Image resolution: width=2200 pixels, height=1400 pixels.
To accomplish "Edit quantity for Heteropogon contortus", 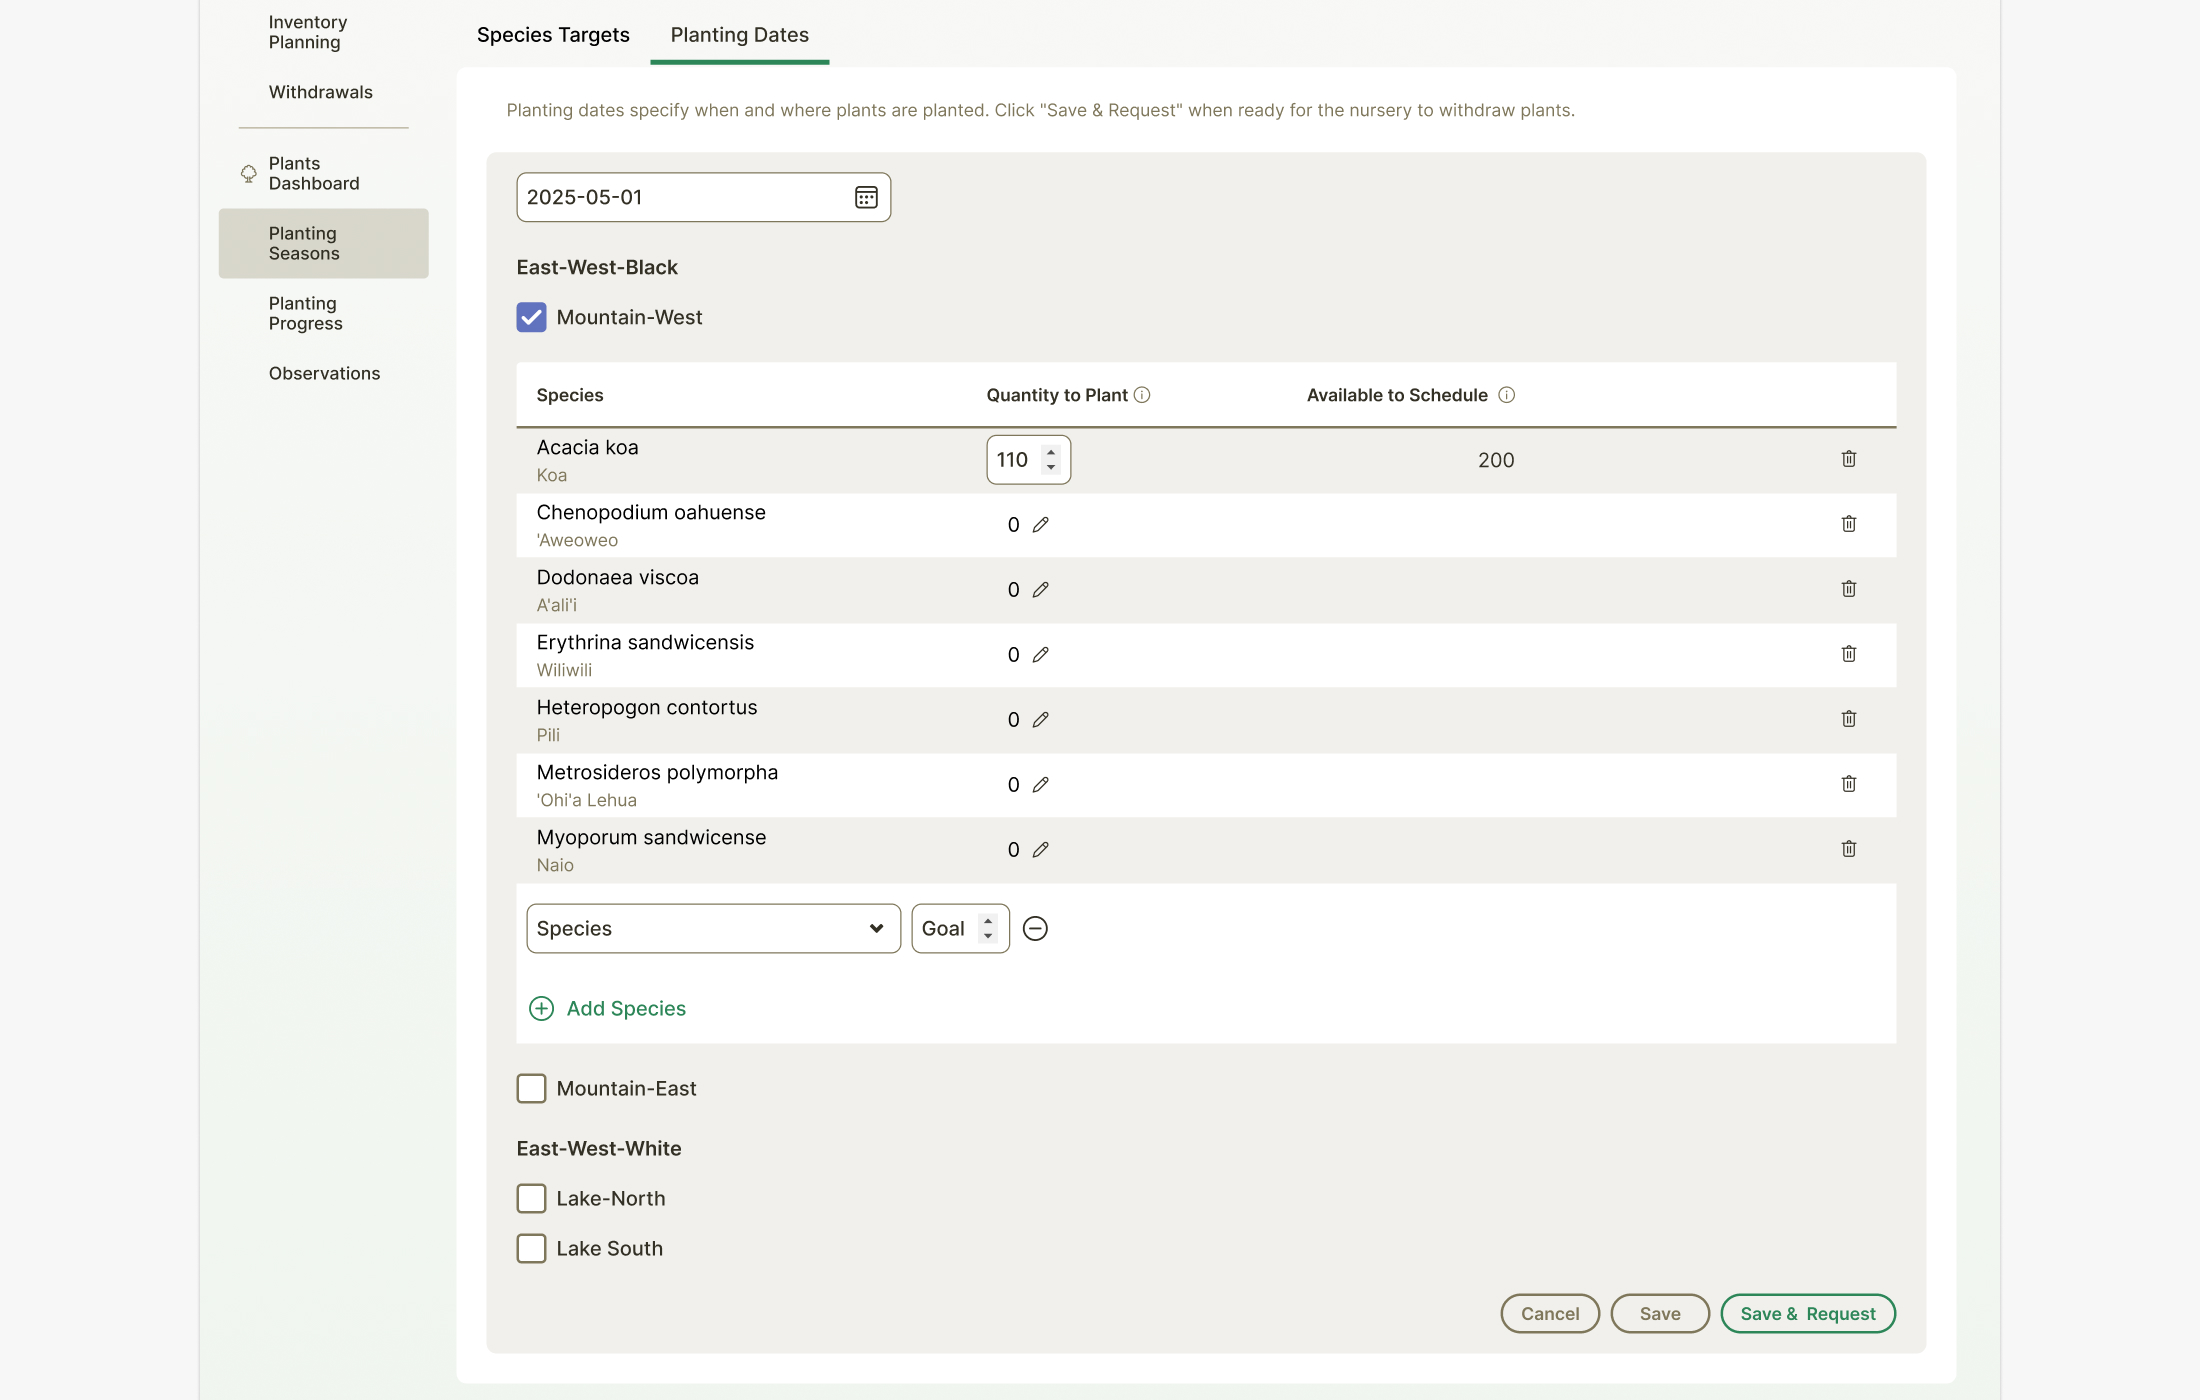I will point(1040,720).
